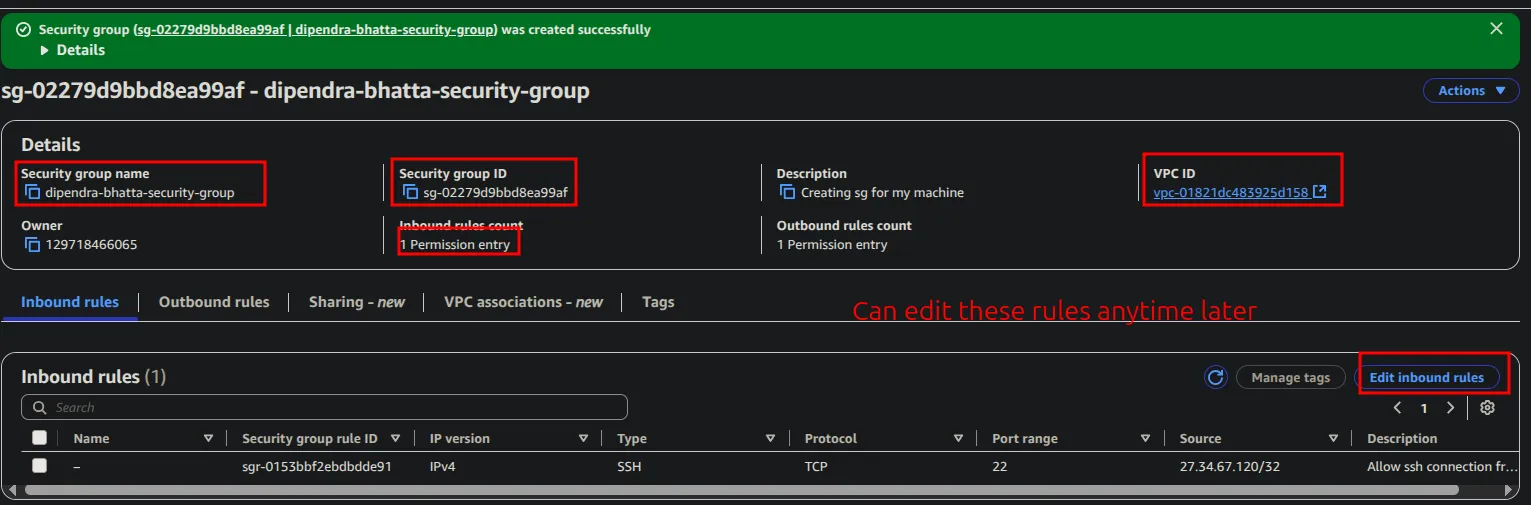Open VPC external link icon
The width and height of the screenshot is (1531, 505).
click(x=1320, y=192)
